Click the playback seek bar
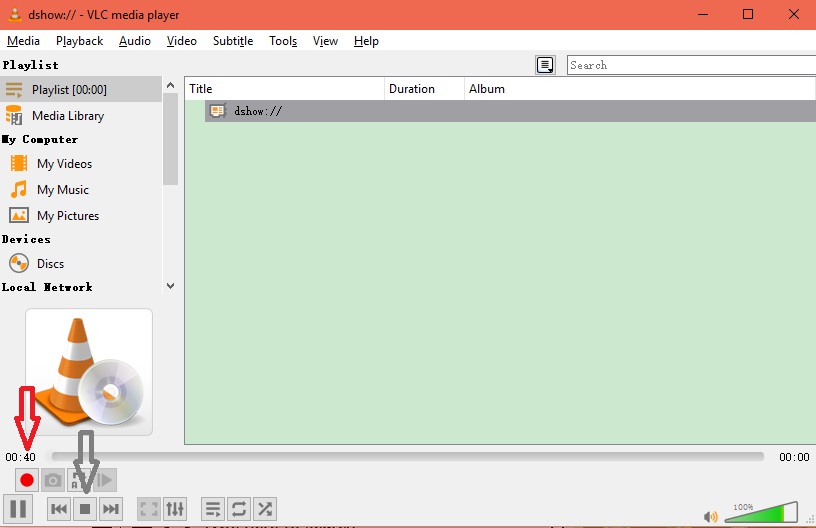The width and height of the screenshot is (816, 528). [407, 457]
